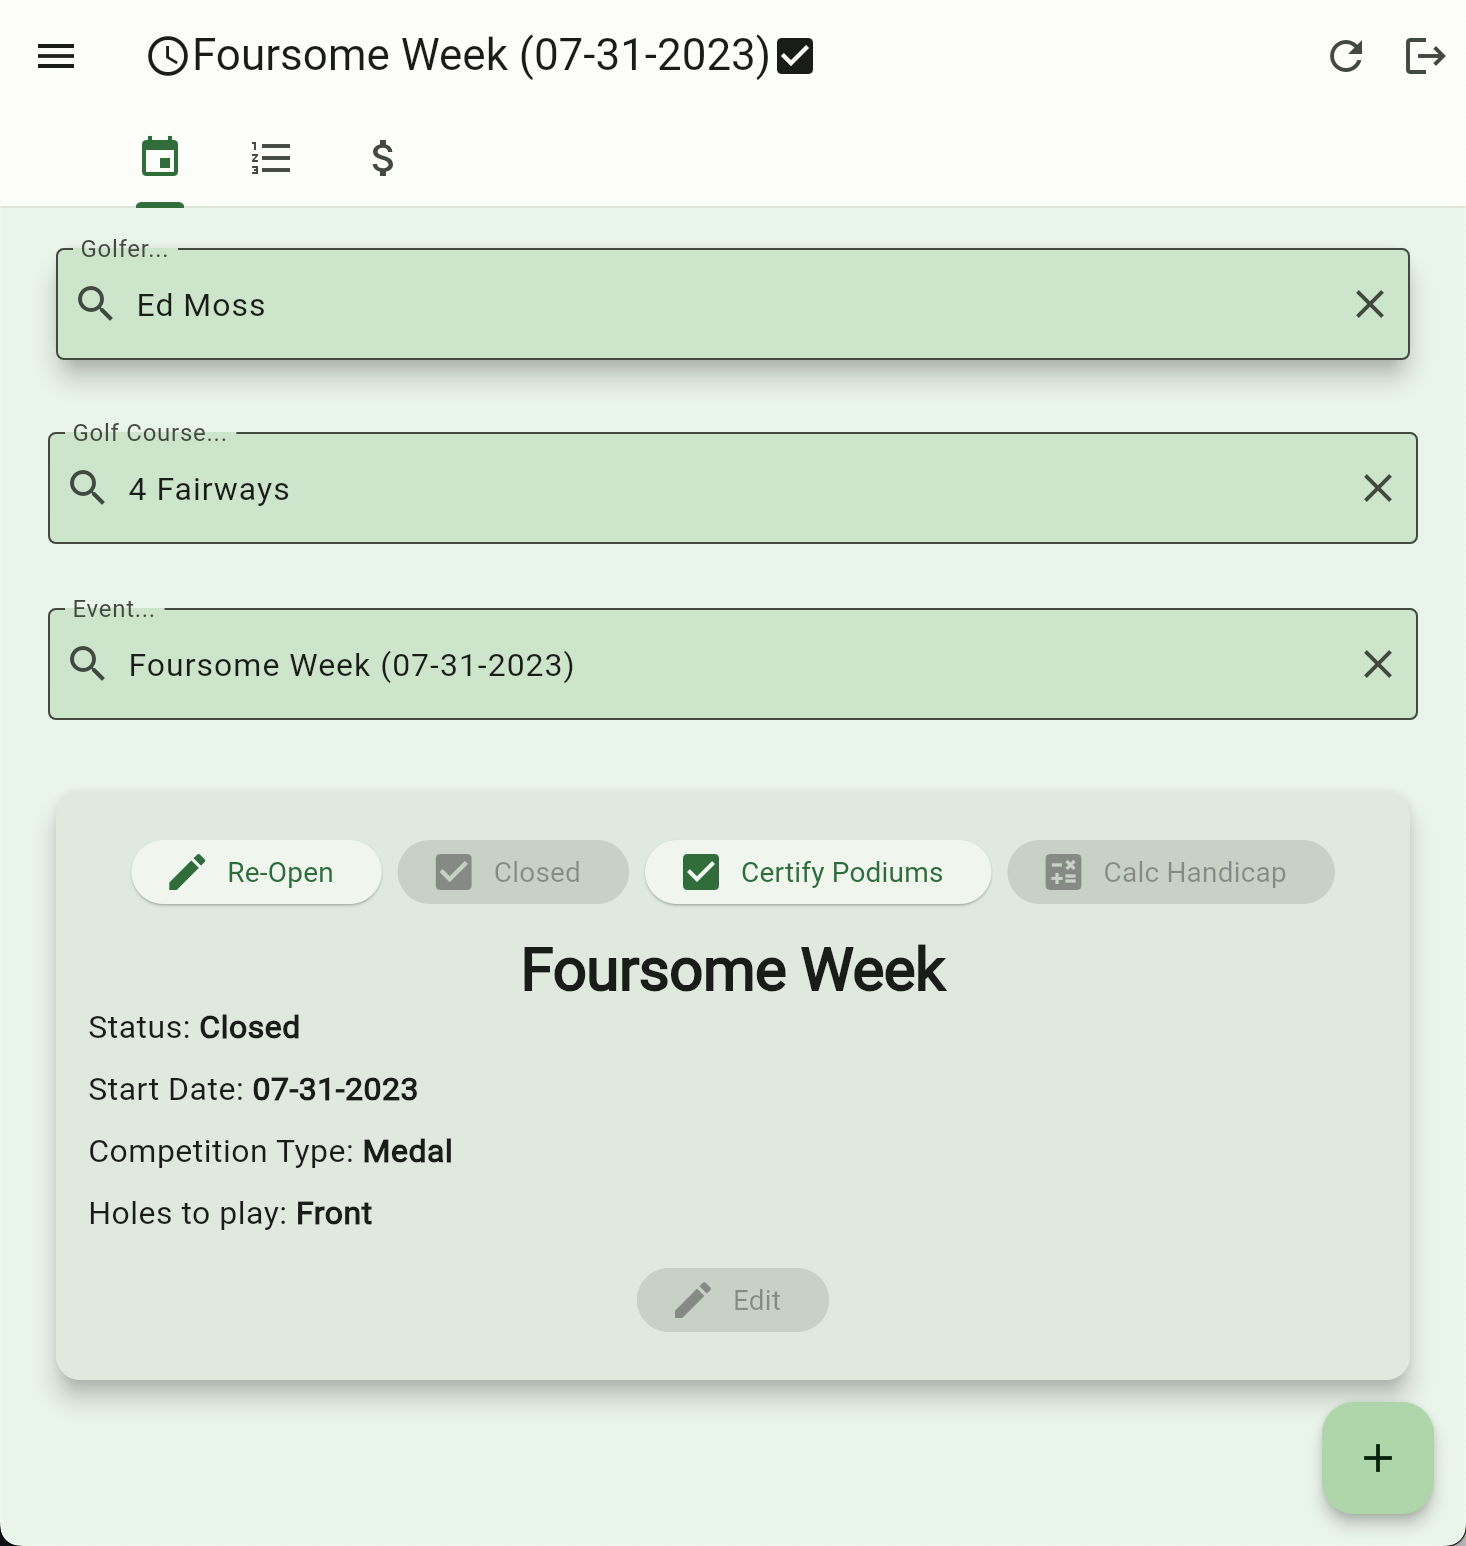The height and width of the screenshot is (1546, 1466).
Task: Click the plus add floating button
Action: pos(1377,1457)
